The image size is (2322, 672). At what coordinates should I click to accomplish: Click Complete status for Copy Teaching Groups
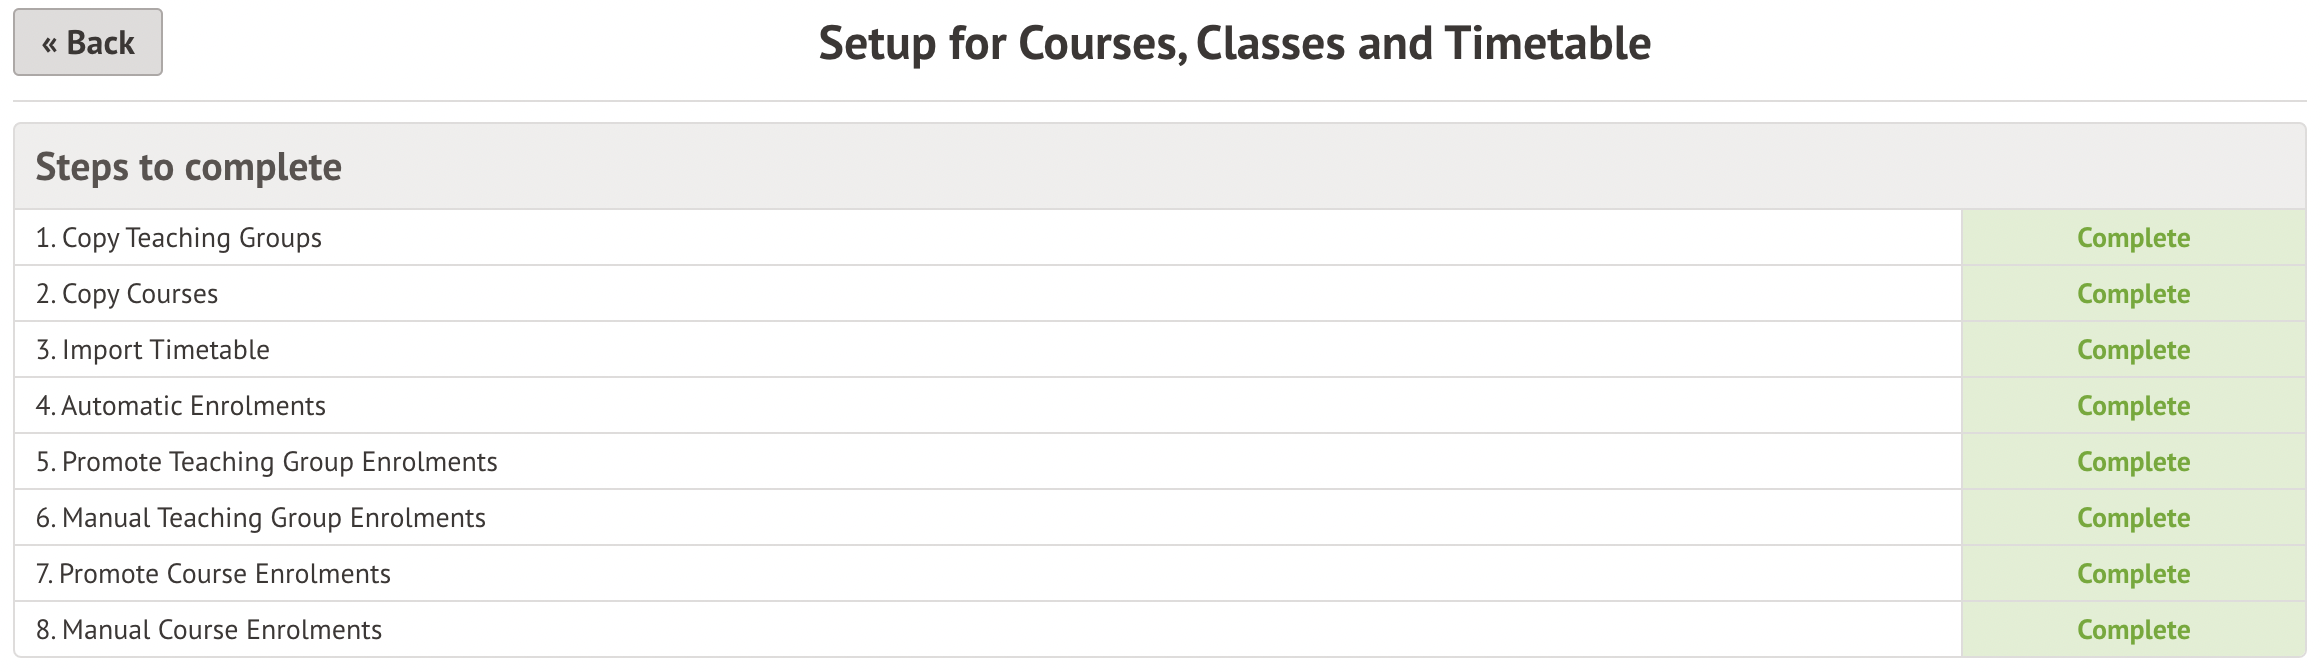tap(2133, 238)
